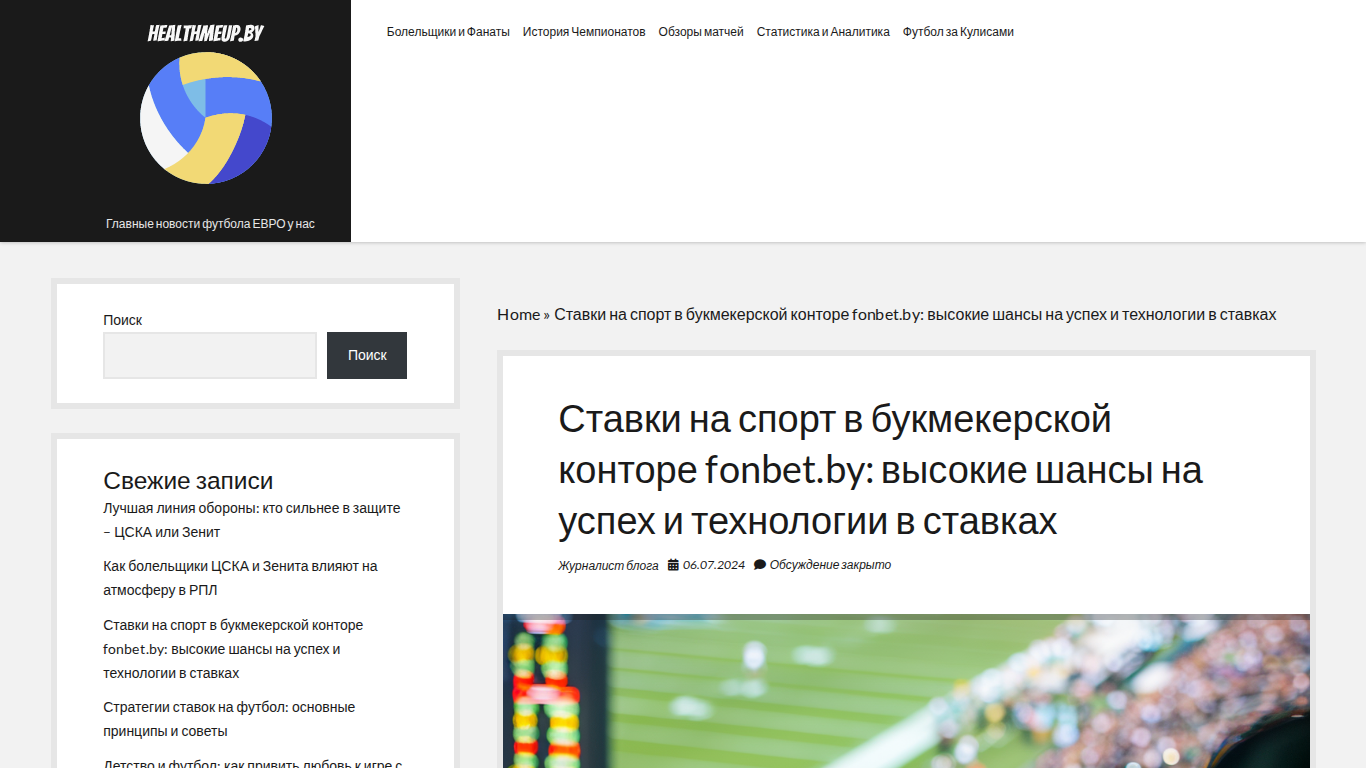Viewport: 1366px width, 768px height.
Task: Click the site tagline about ЕВРО football news
Action: point(210,224)
